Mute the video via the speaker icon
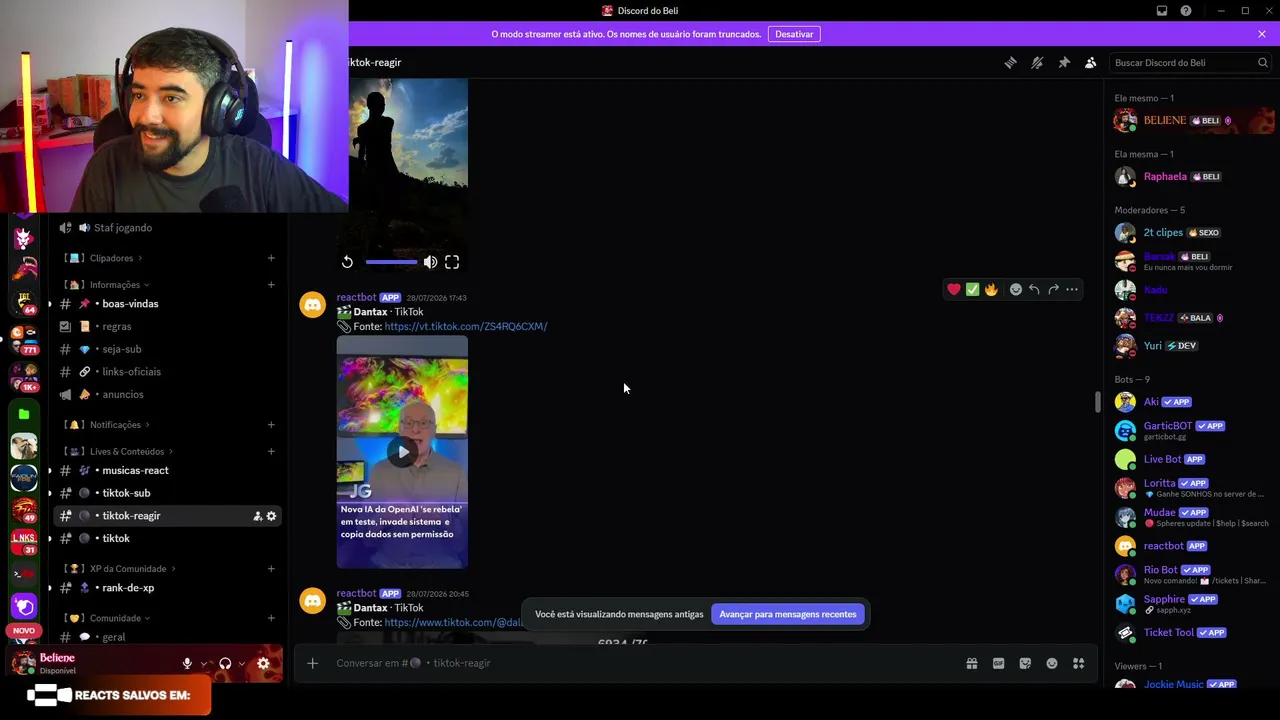The height and width of the screenshot is (720, 1280). 430,262
